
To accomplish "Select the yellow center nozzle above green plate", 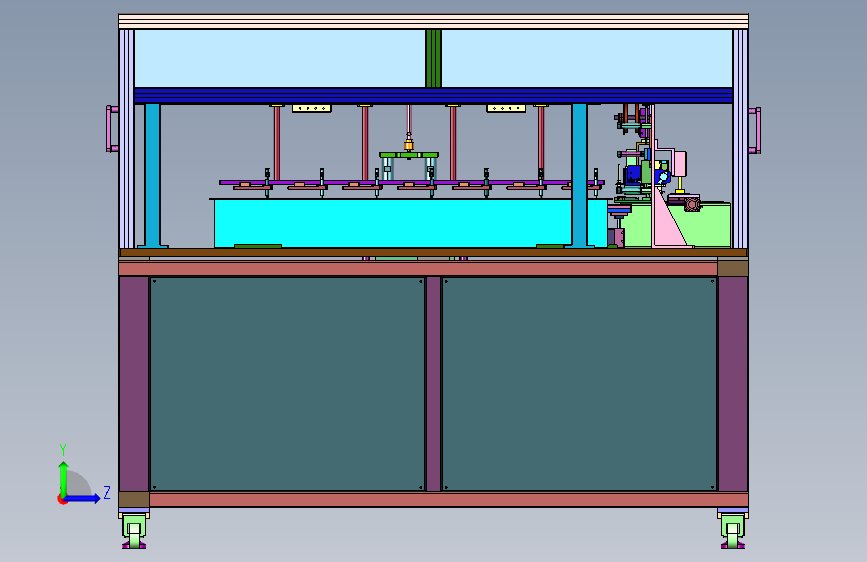I will coord(409,145).
